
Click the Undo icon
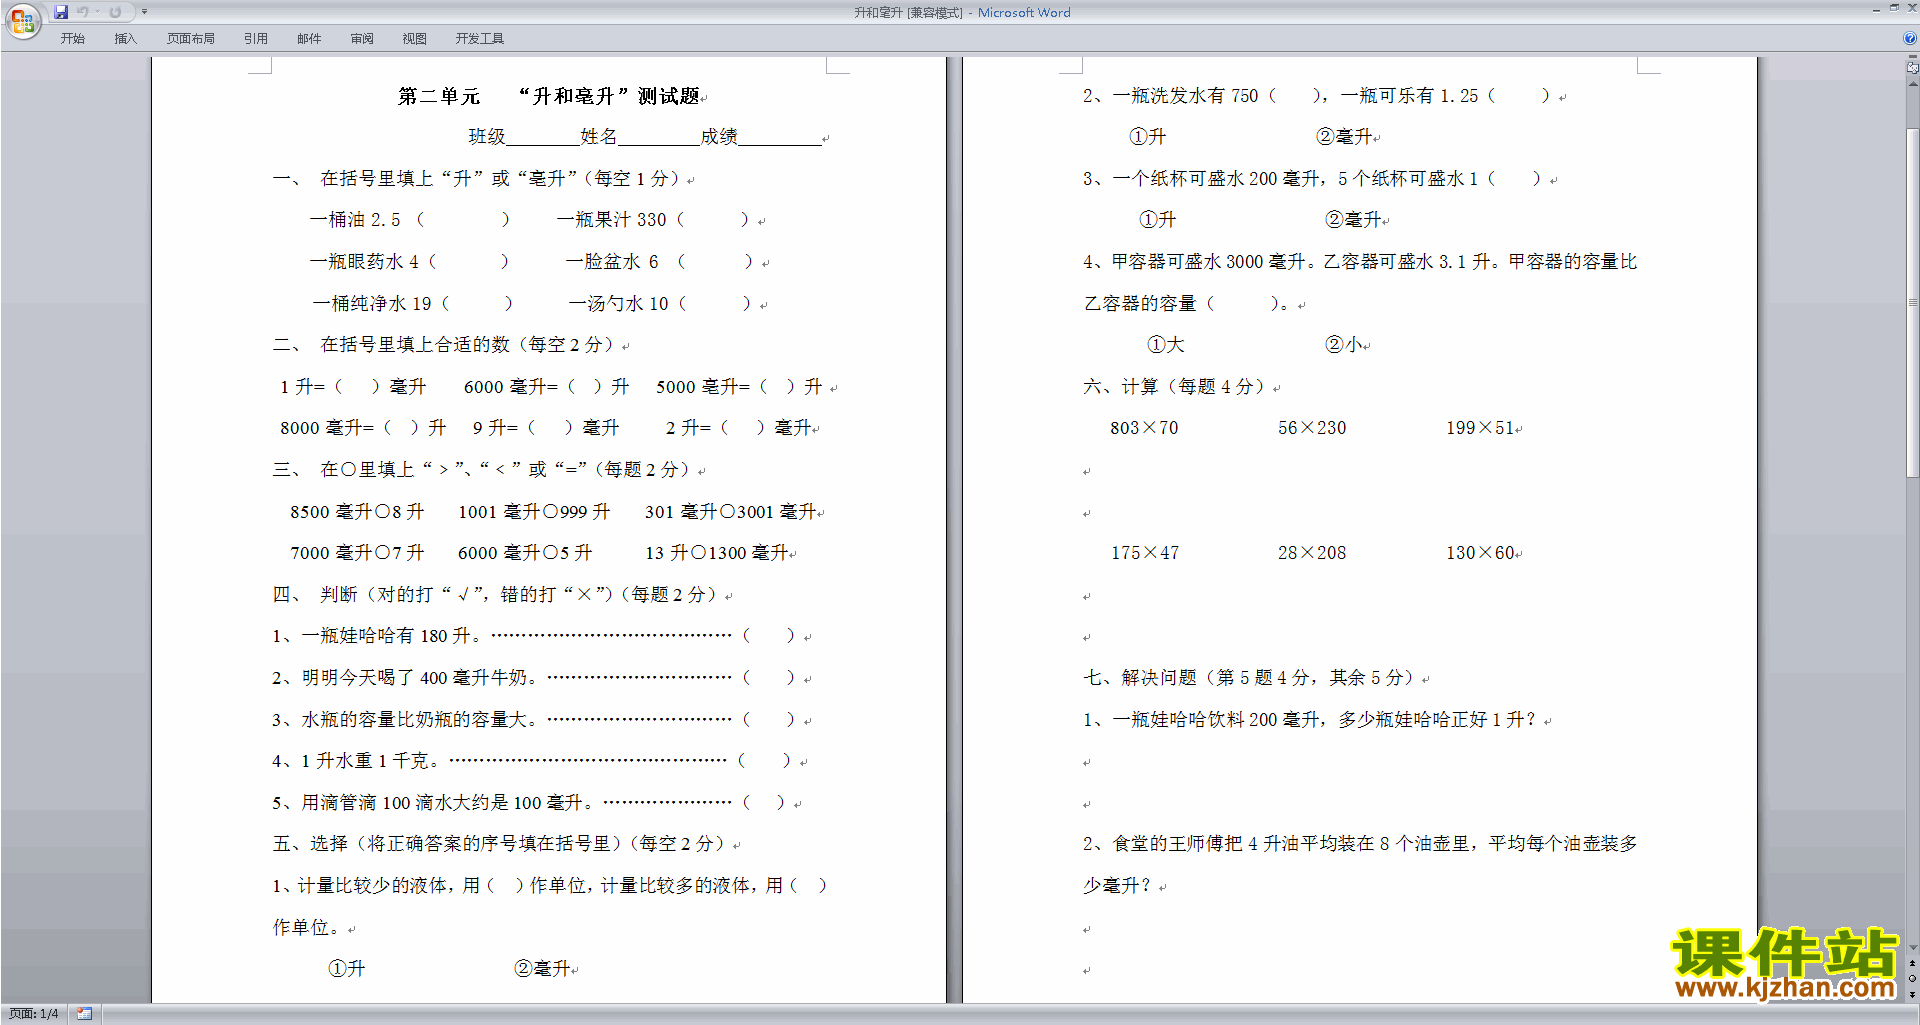tap(83, 12)
